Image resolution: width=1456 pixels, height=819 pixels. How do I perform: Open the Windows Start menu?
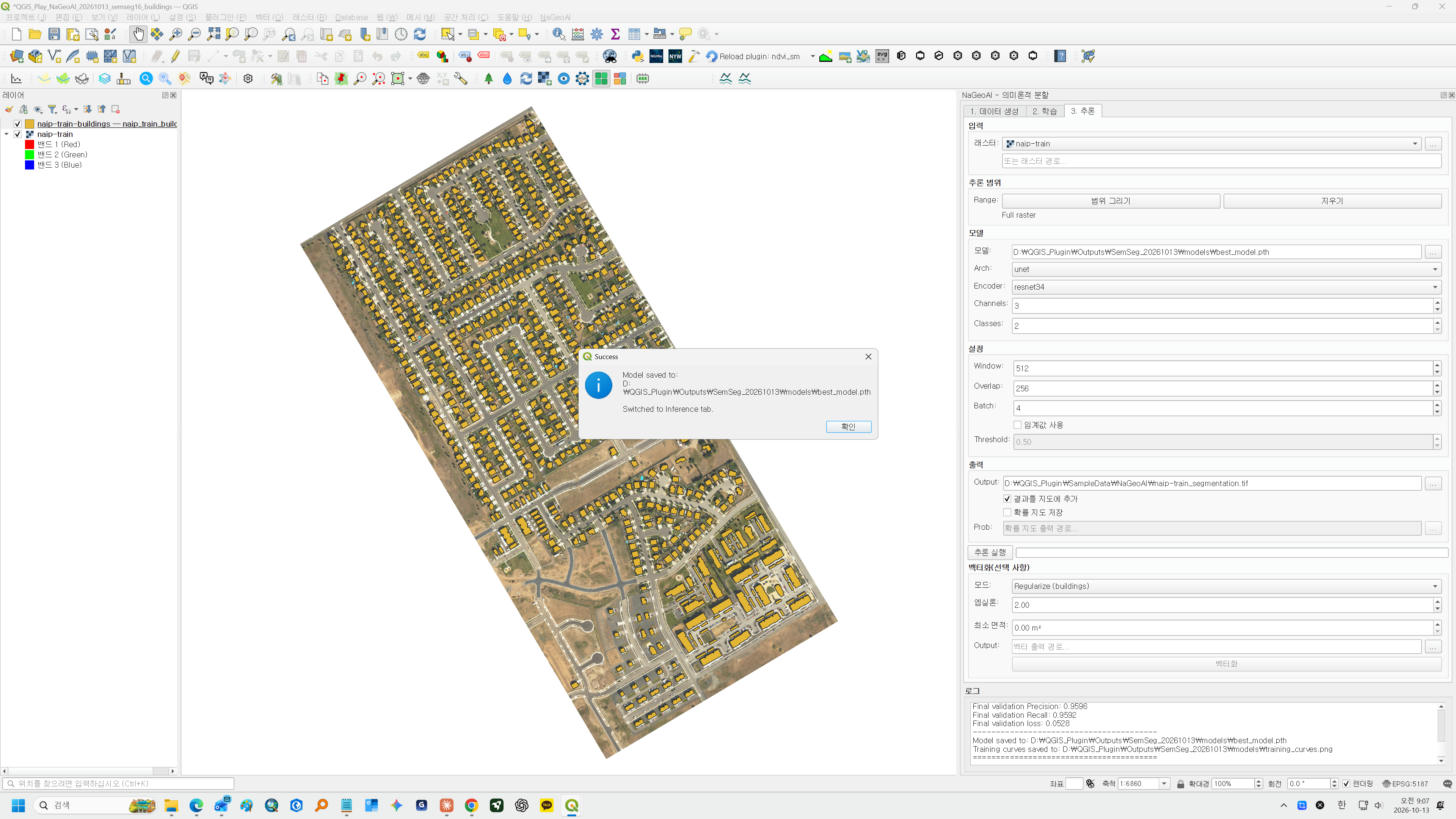pos(17,805)
